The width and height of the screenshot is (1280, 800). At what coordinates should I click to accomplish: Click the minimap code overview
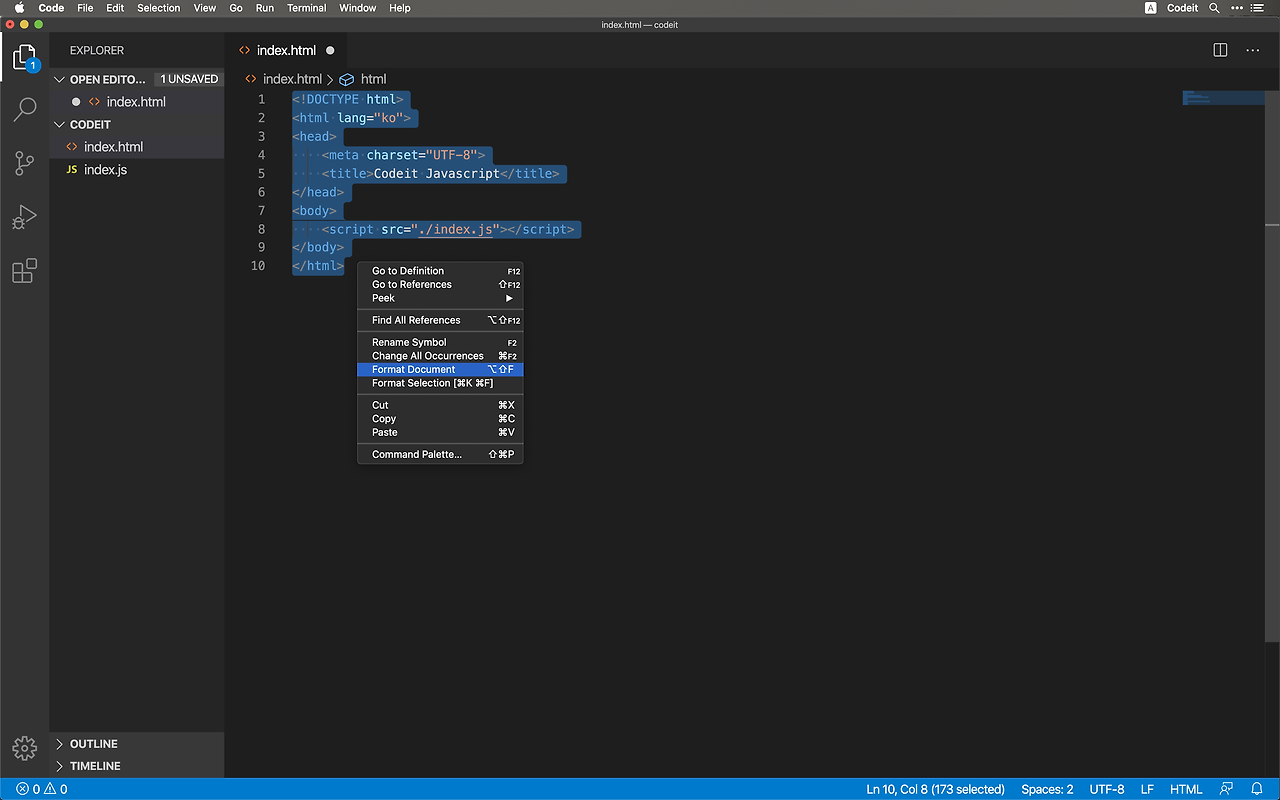pos(1224,98)
